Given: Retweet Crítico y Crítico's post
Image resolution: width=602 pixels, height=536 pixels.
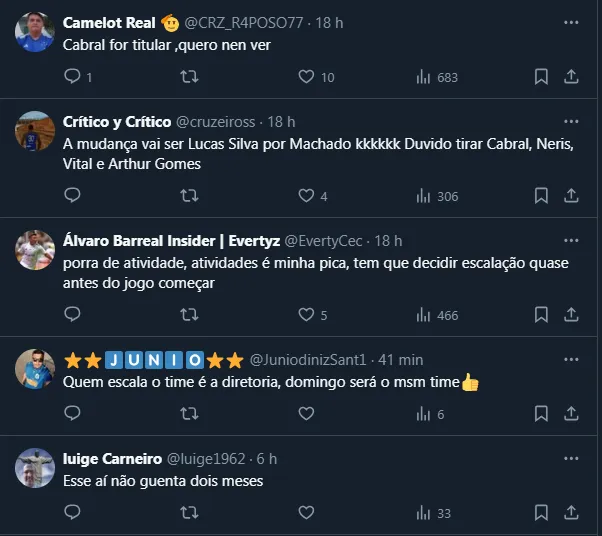Looking at the screenshot, I should 188,196.
